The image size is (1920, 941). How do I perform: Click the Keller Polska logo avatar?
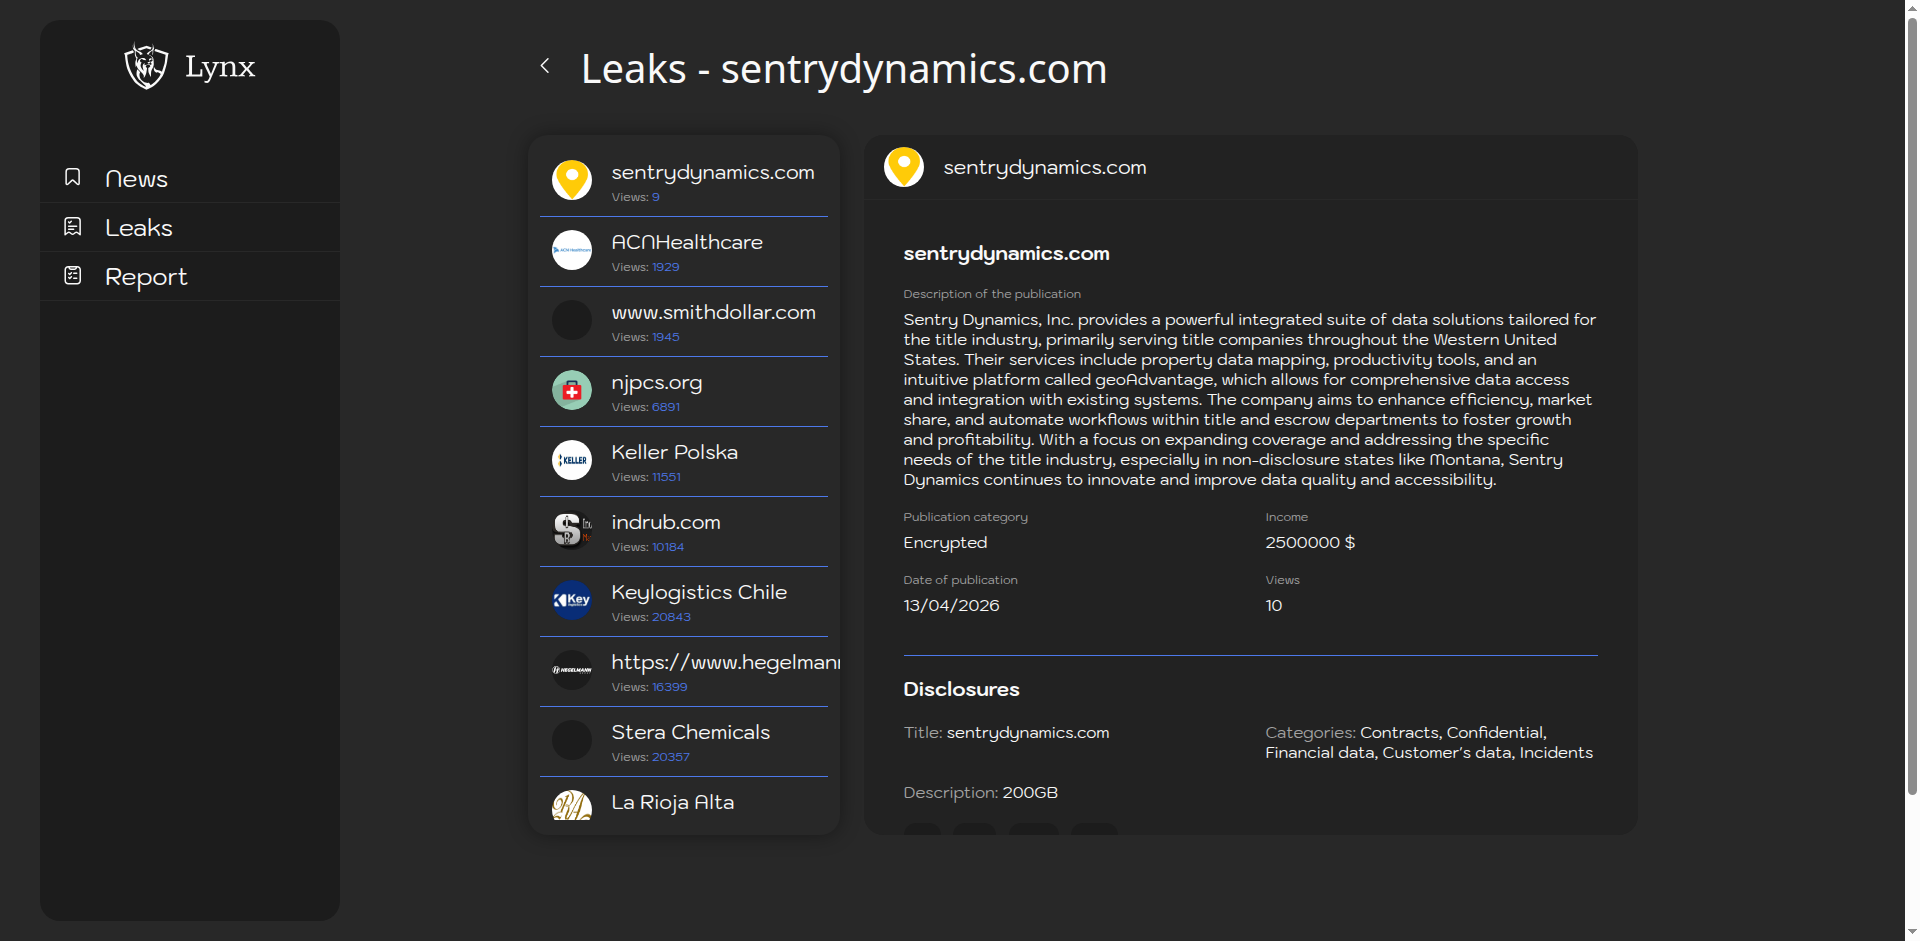point(572,460)
